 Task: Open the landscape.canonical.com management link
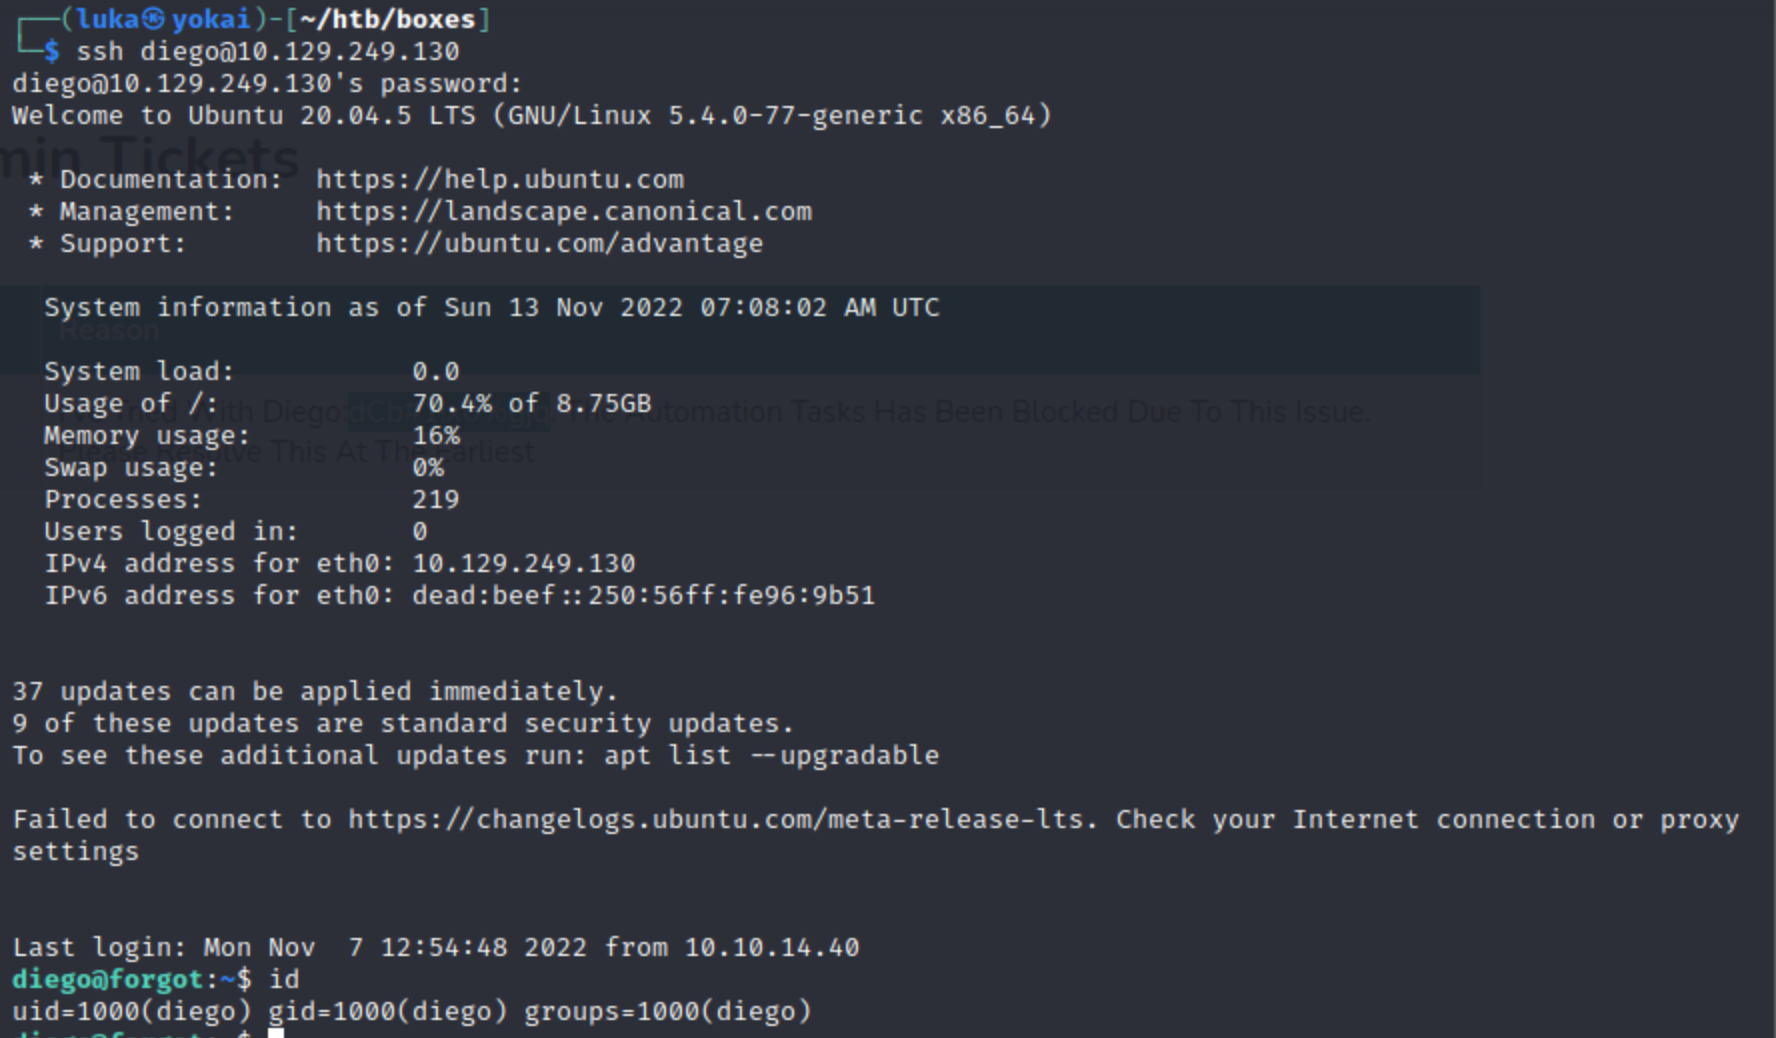[x=564, y=212]
